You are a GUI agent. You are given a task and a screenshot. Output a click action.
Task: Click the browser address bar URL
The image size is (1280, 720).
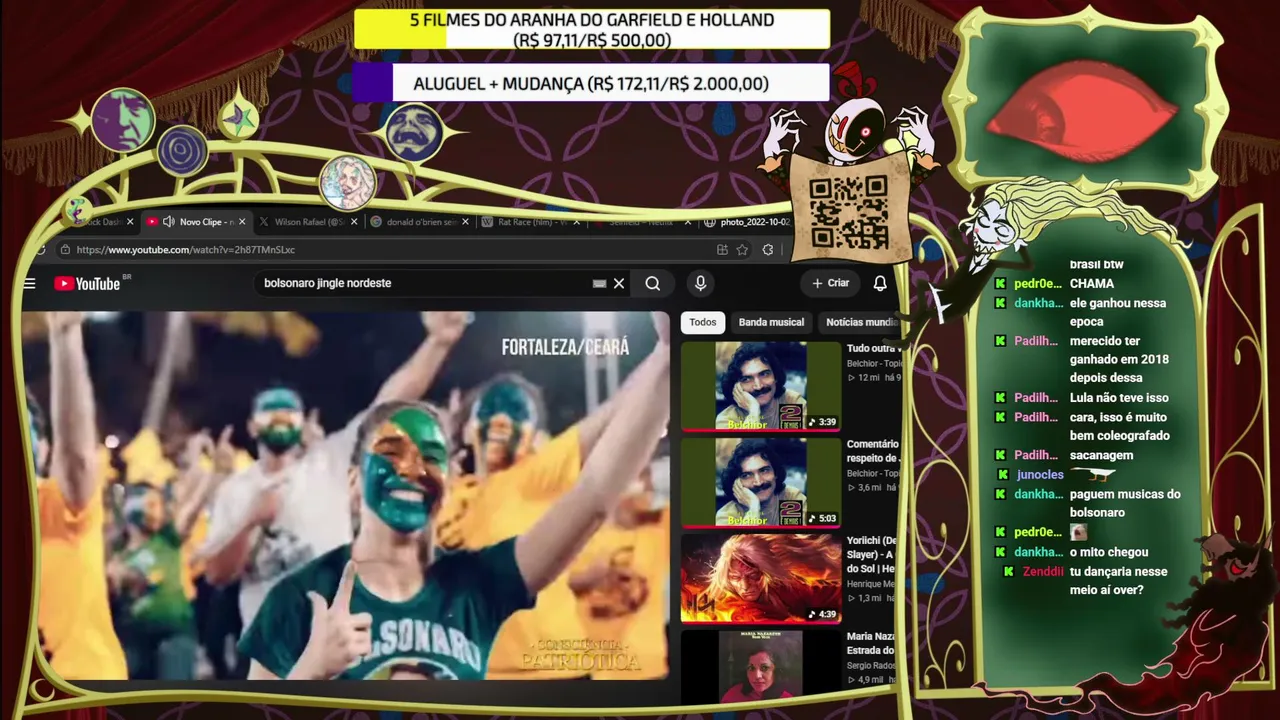tap(186, 250)
